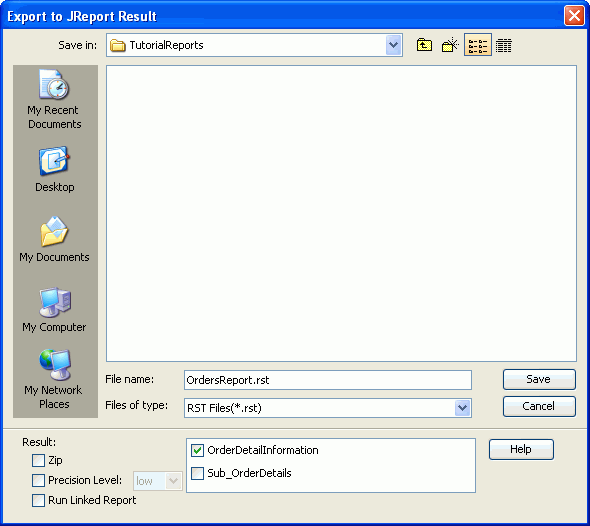Open My Network Places shortcut
Screen dimensions: 590x526
(x=55, y=379)
